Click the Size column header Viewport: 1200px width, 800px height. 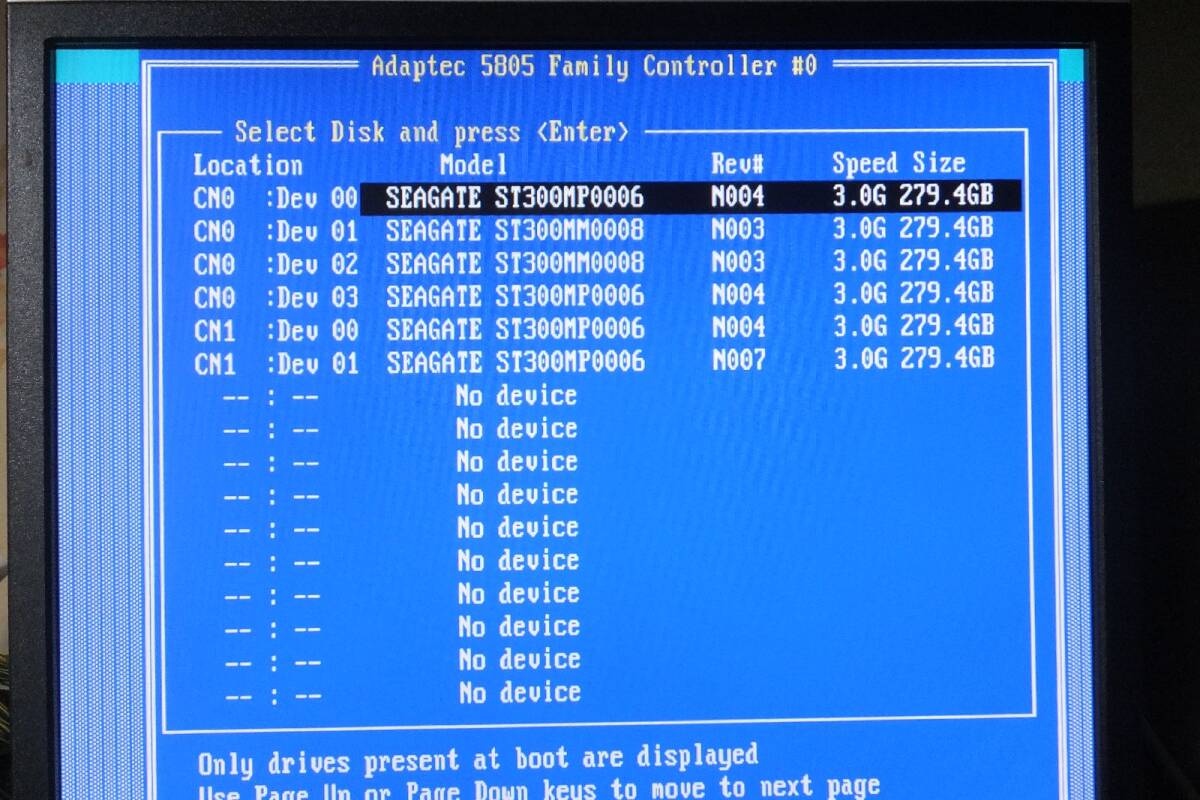pos(939,163)
